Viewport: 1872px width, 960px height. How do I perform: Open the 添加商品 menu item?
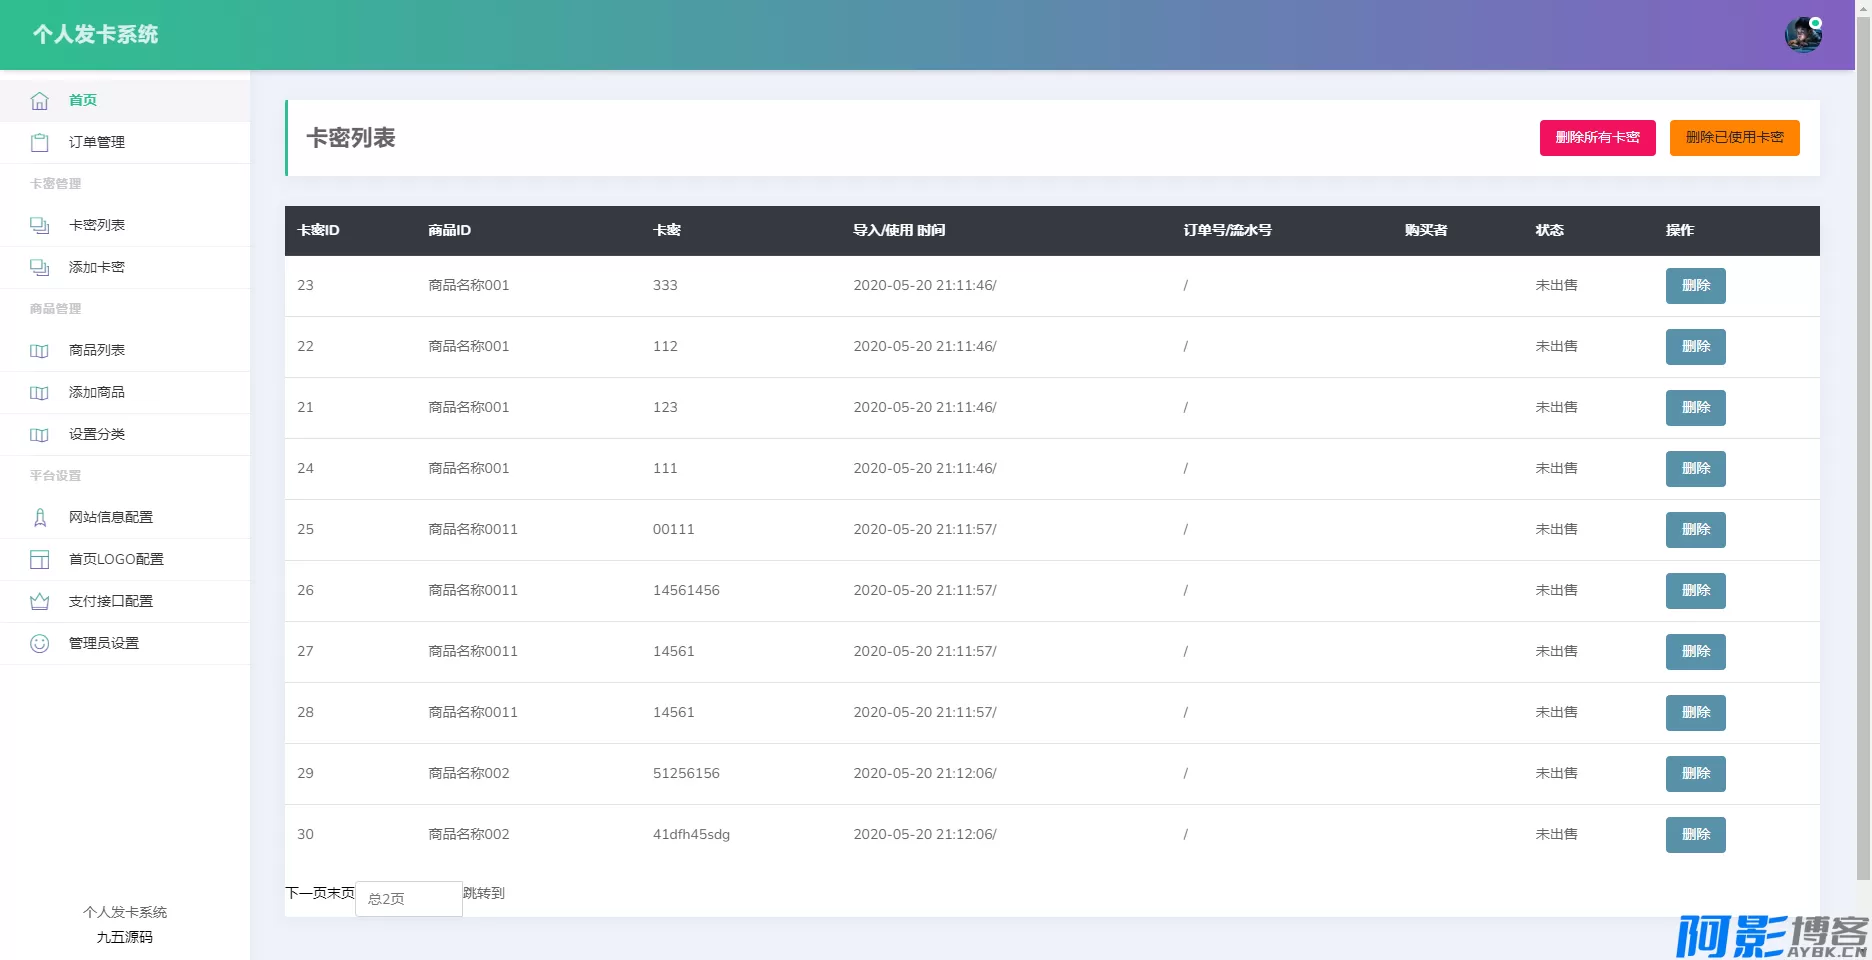pyautogui.click(x=97, y=393)
